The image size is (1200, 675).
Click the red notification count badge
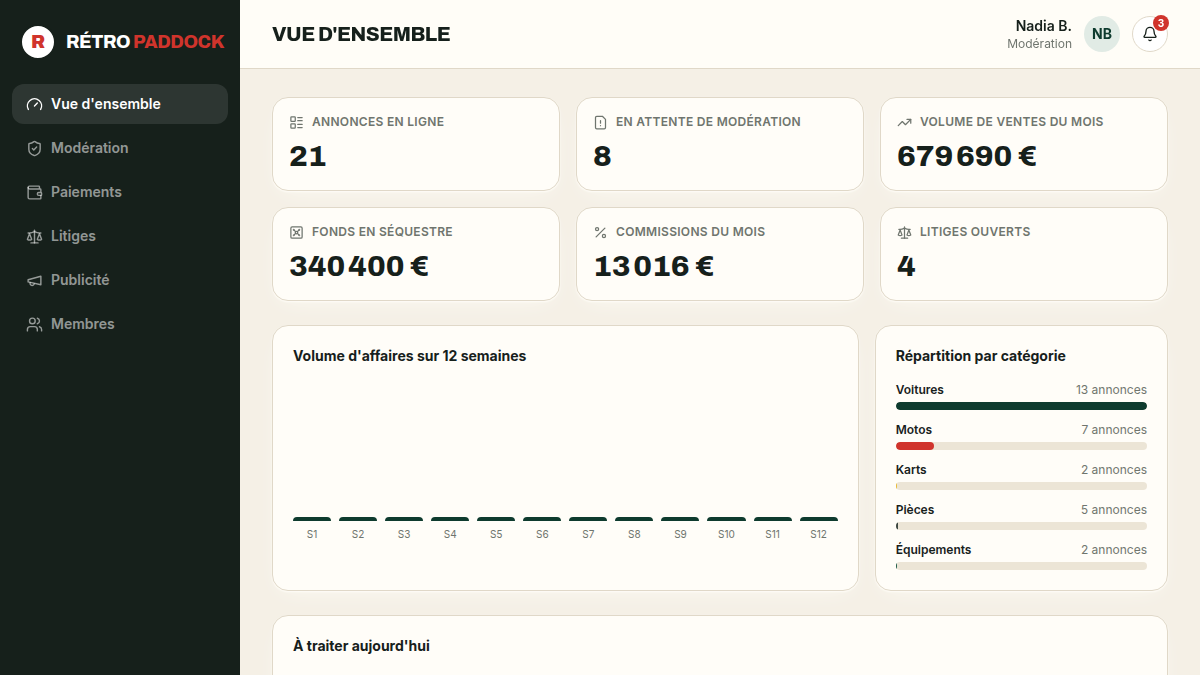click(x=1161, y=23)
